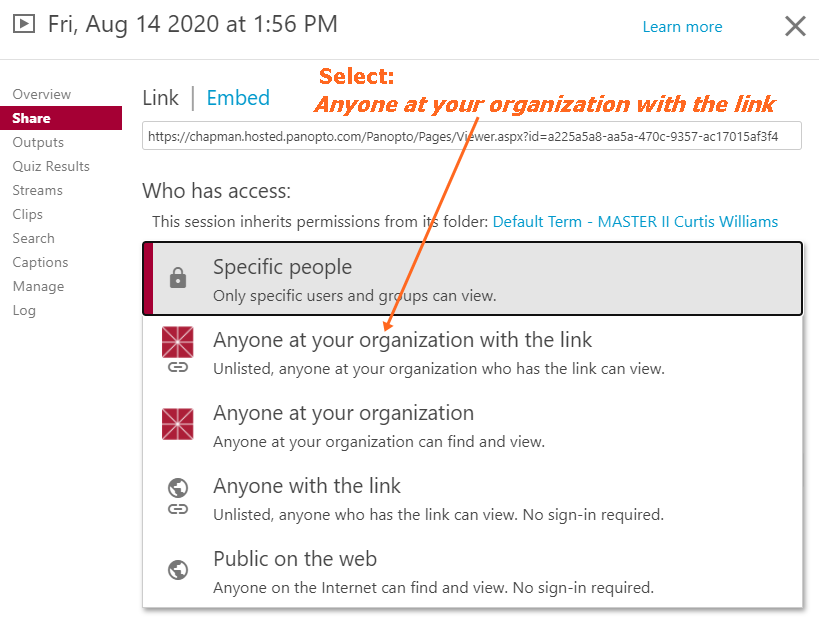Switch to the Embed tab
Screen dimensions: 819x623
coord(238,97)
